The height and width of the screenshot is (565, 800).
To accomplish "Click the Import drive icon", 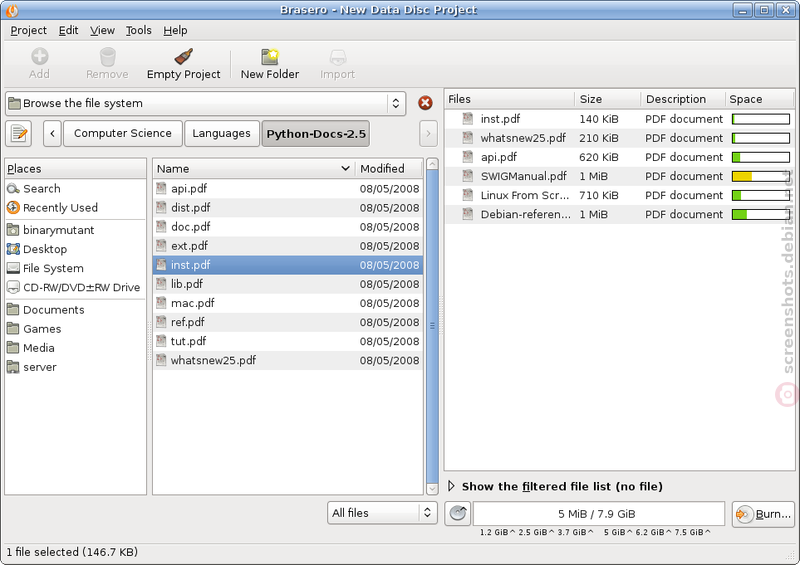I will tap(338, 57).
